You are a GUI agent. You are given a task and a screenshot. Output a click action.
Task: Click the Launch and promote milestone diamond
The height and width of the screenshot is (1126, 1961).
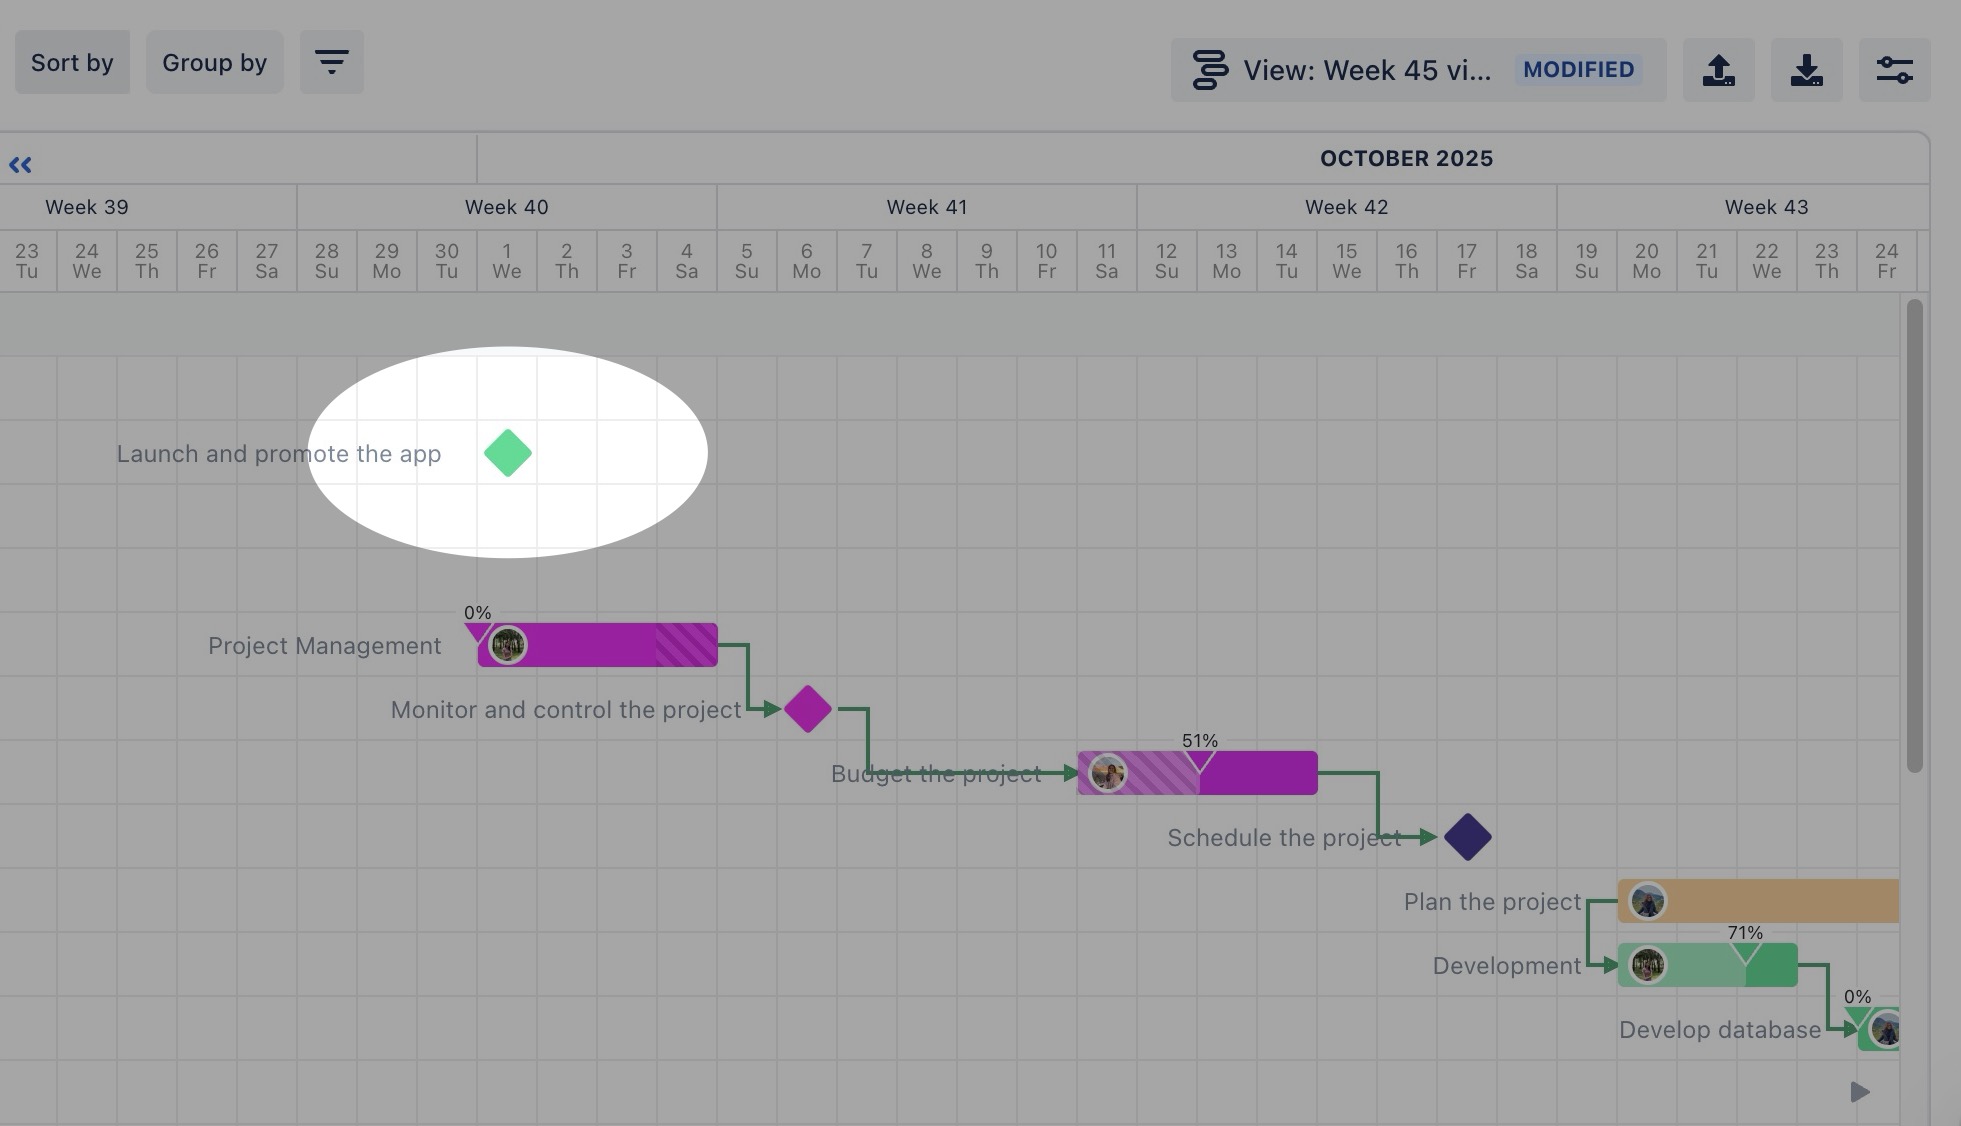(x=508, y=453)
